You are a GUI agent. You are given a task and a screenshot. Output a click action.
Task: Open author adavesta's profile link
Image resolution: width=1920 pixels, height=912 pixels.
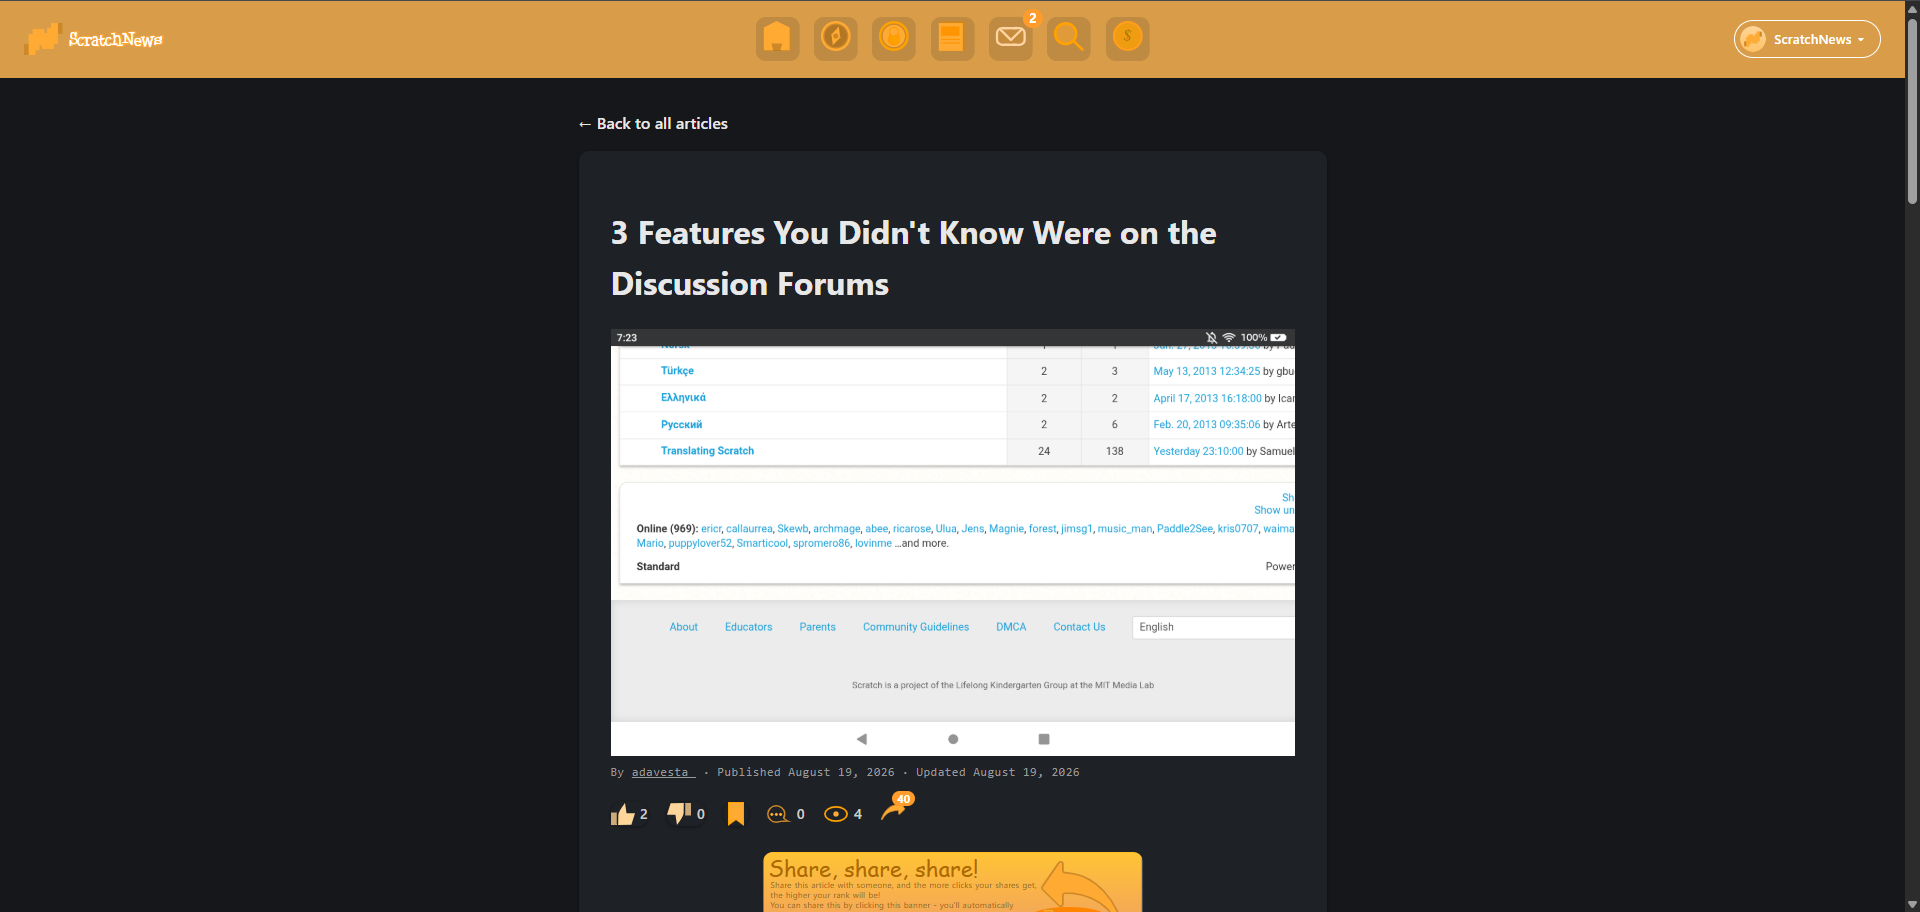tap(663, 772)
